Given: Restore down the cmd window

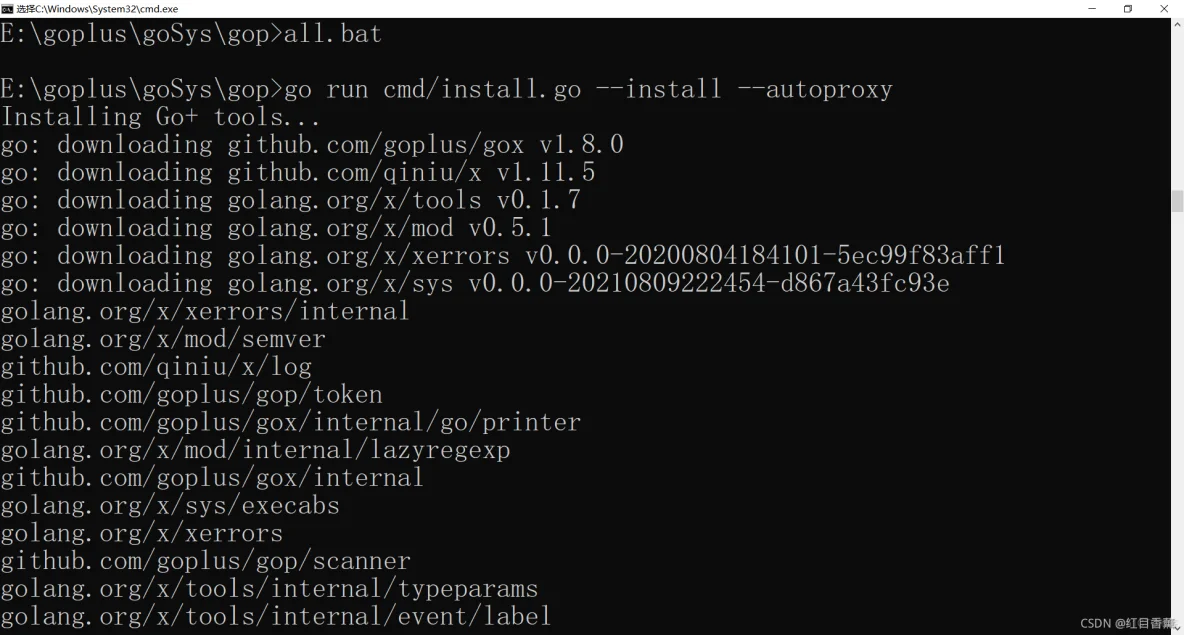Looking at the screenshot, I should (1128, 9).
